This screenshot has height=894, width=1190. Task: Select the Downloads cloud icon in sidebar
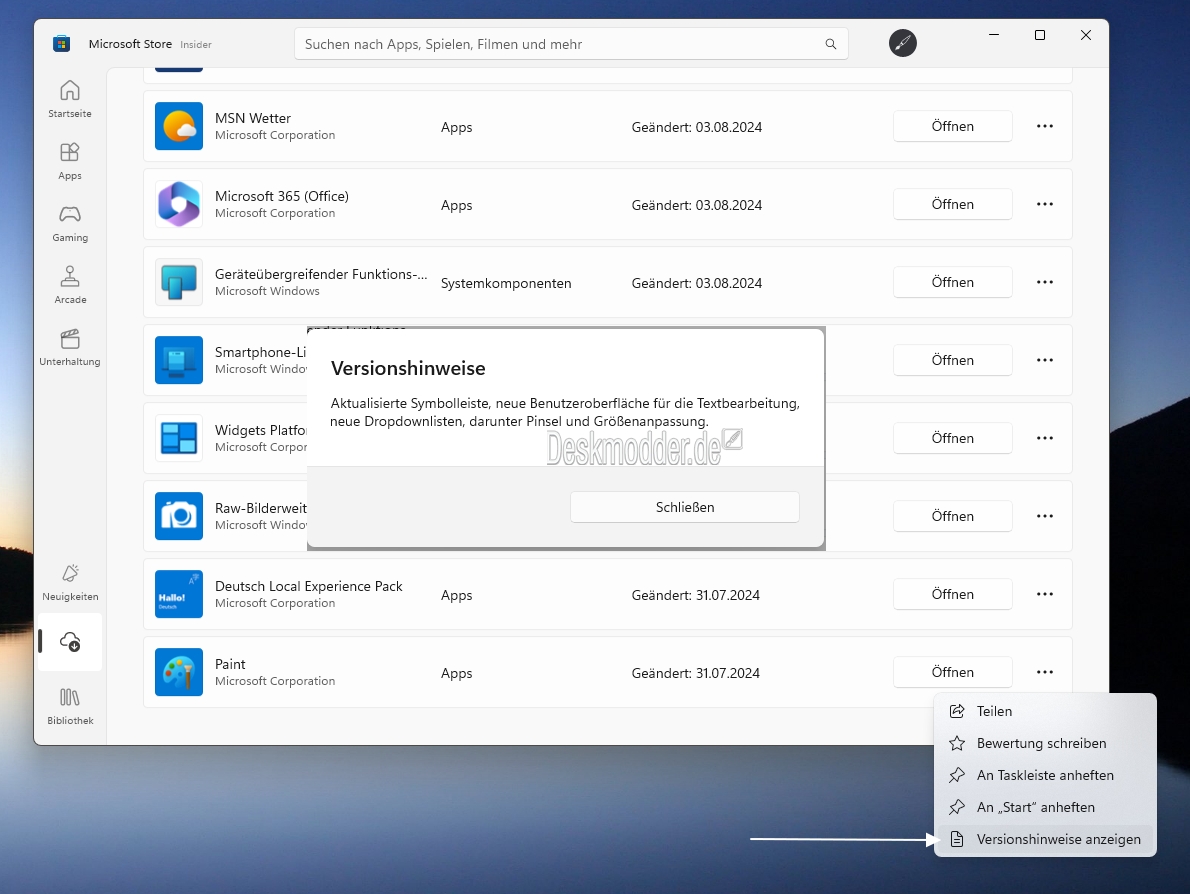pos(70,642)
